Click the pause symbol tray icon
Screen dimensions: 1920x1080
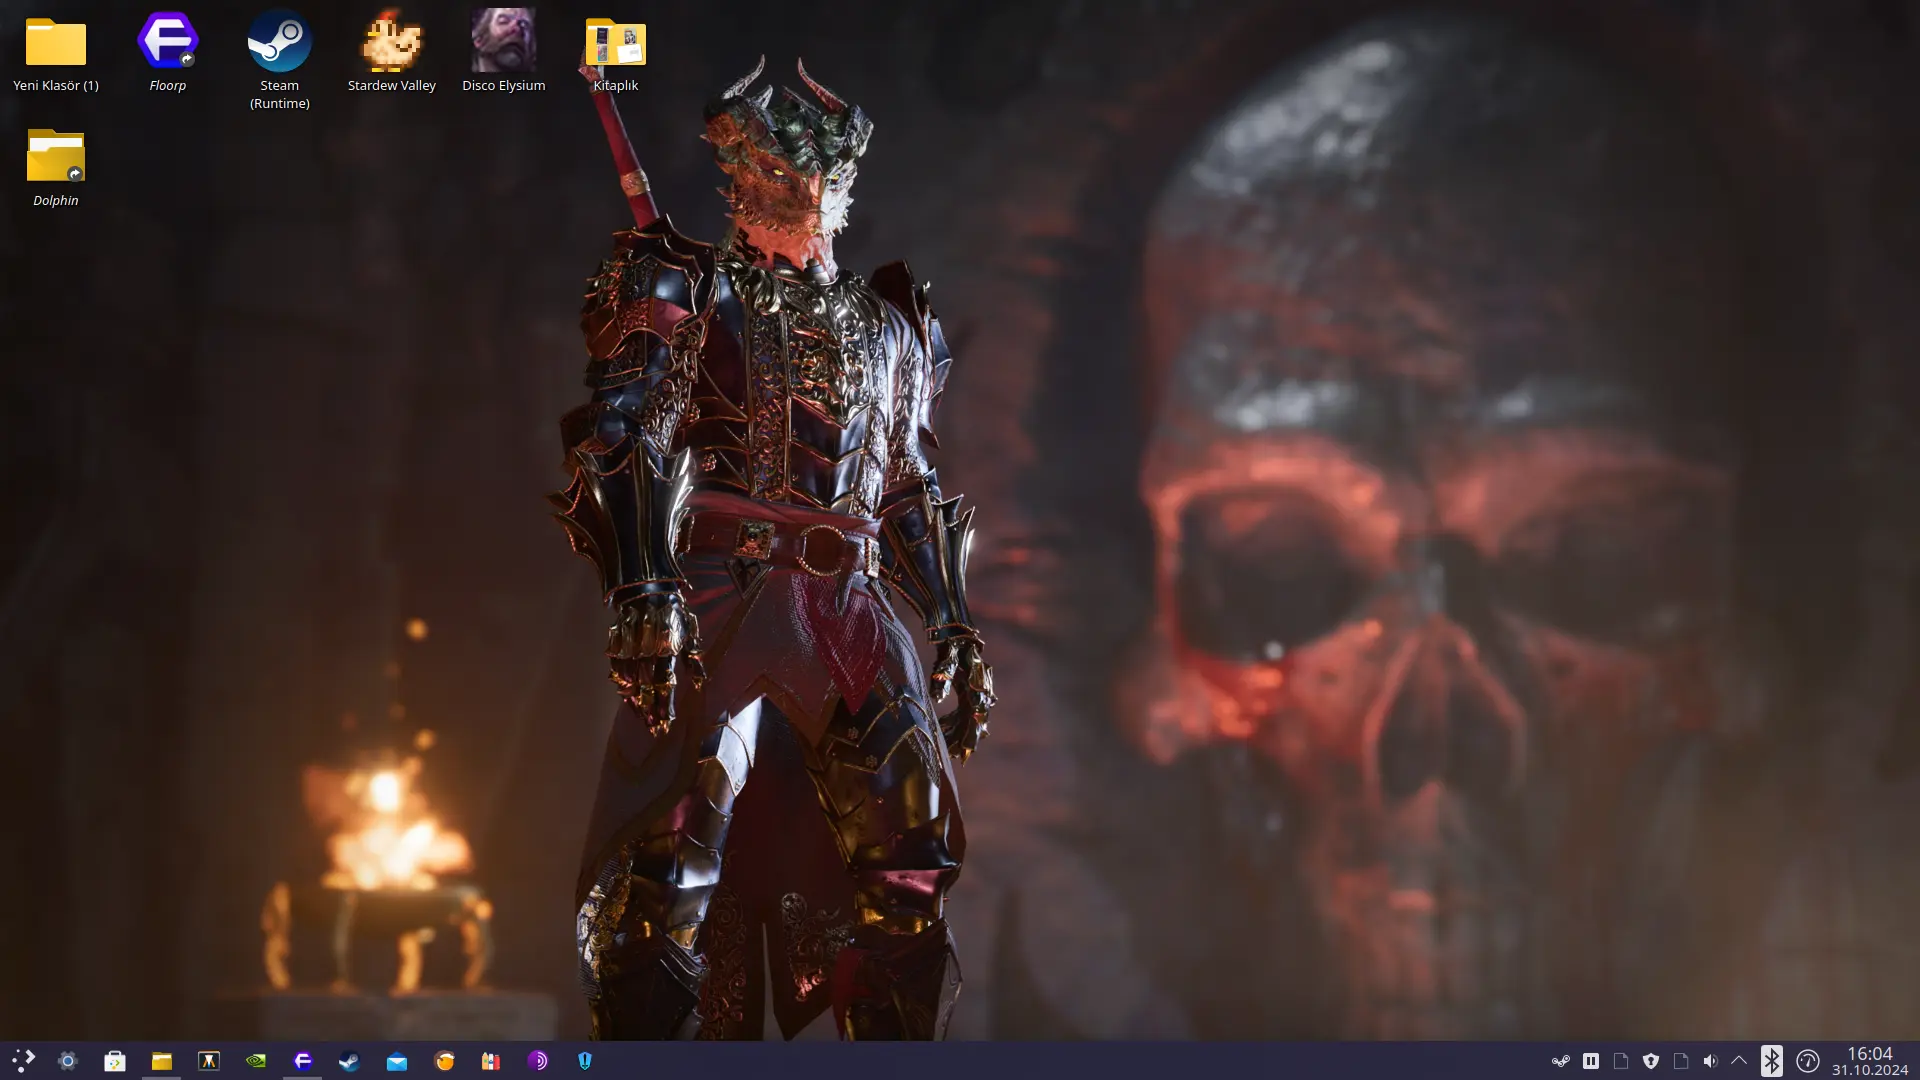[x=1591, y=1061]
